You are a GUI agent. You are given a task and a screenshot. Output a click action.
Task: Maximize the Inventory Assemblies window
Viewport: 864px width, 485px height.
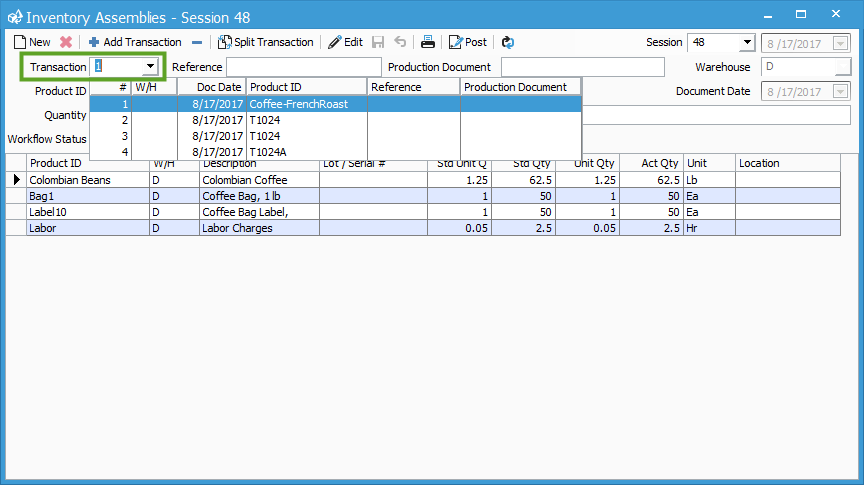pyautogui.click(x=801, y=14)
